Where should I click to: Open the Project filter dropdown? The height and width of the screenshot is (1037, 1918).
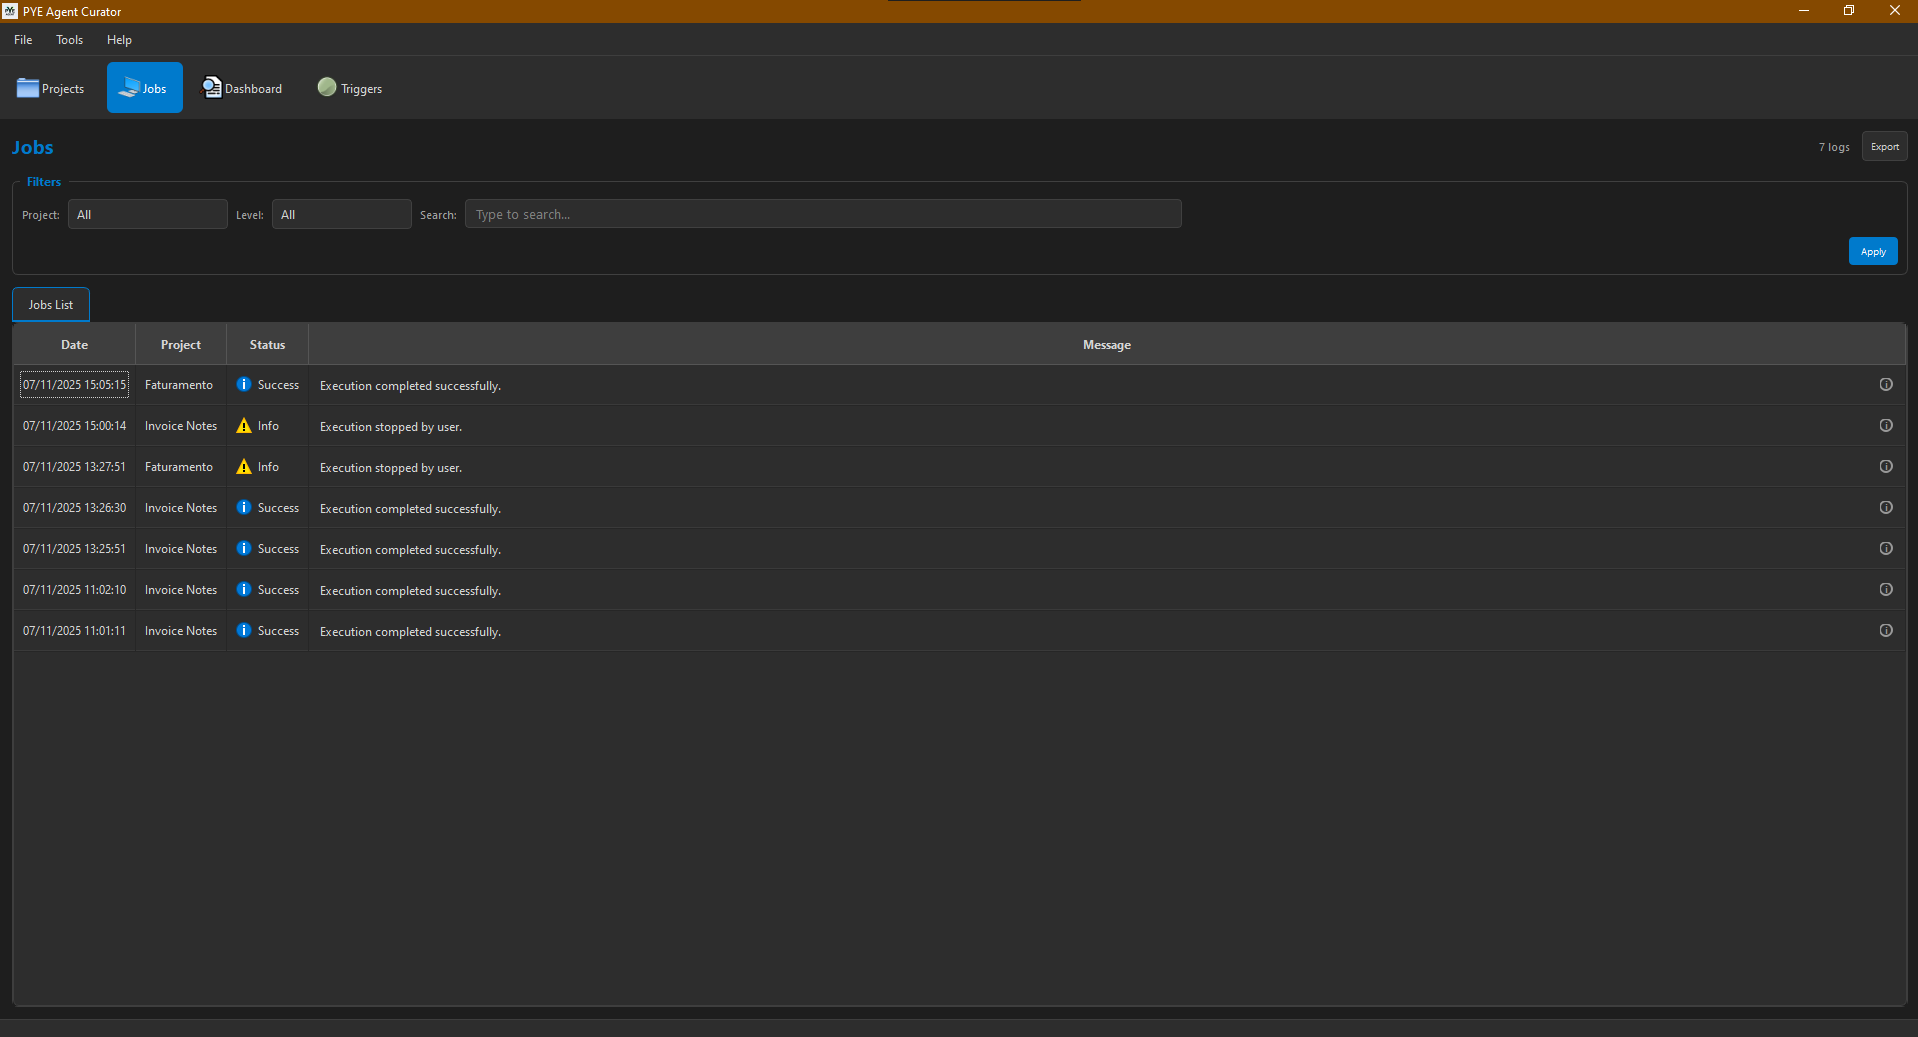(146, 213)
